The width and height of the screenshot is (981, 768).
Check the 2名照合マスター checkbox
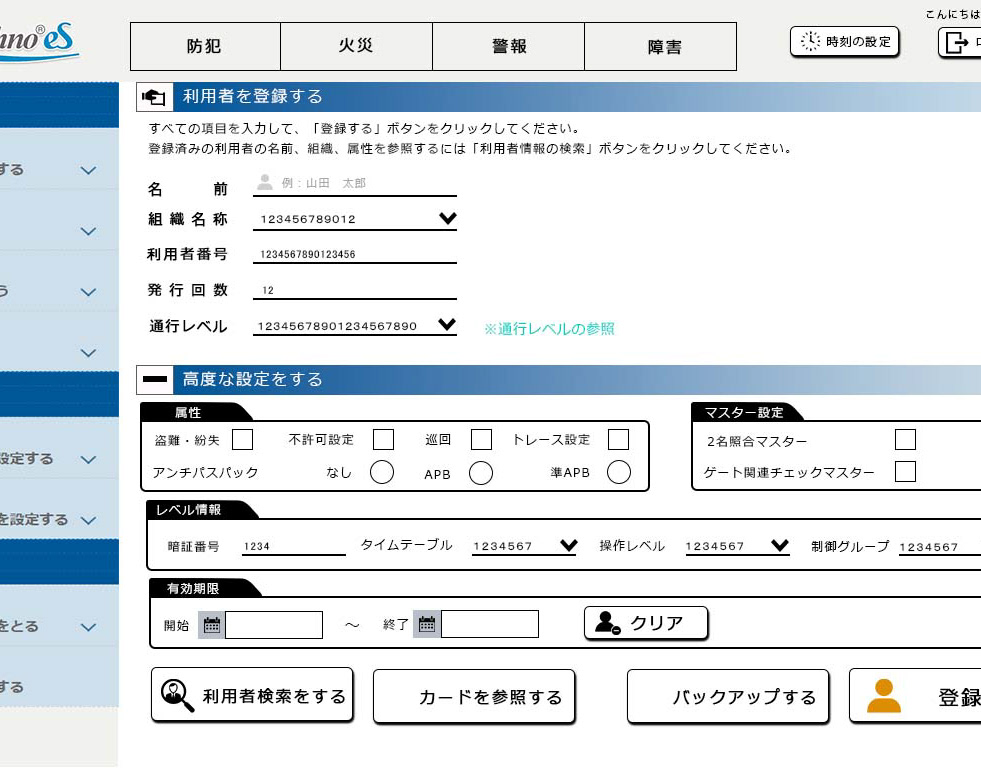click(x=905, y=440)
